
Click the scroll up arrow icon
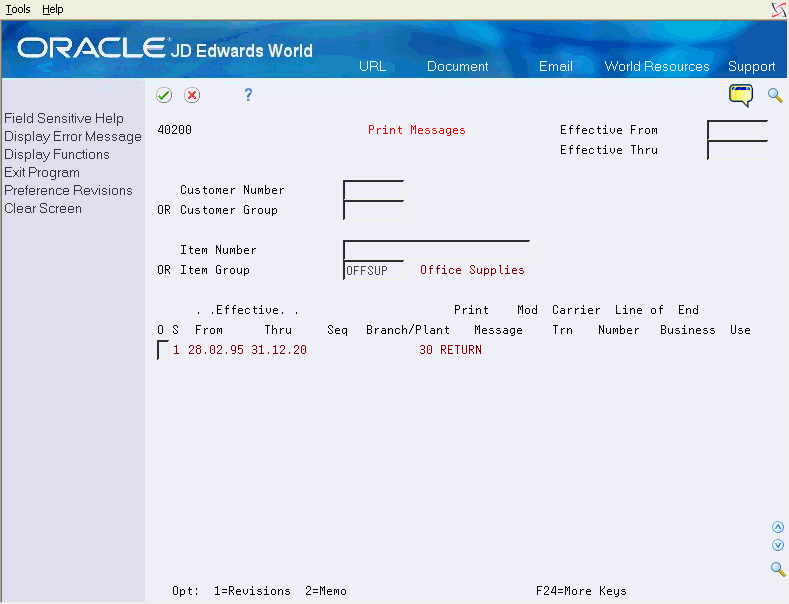778,527
